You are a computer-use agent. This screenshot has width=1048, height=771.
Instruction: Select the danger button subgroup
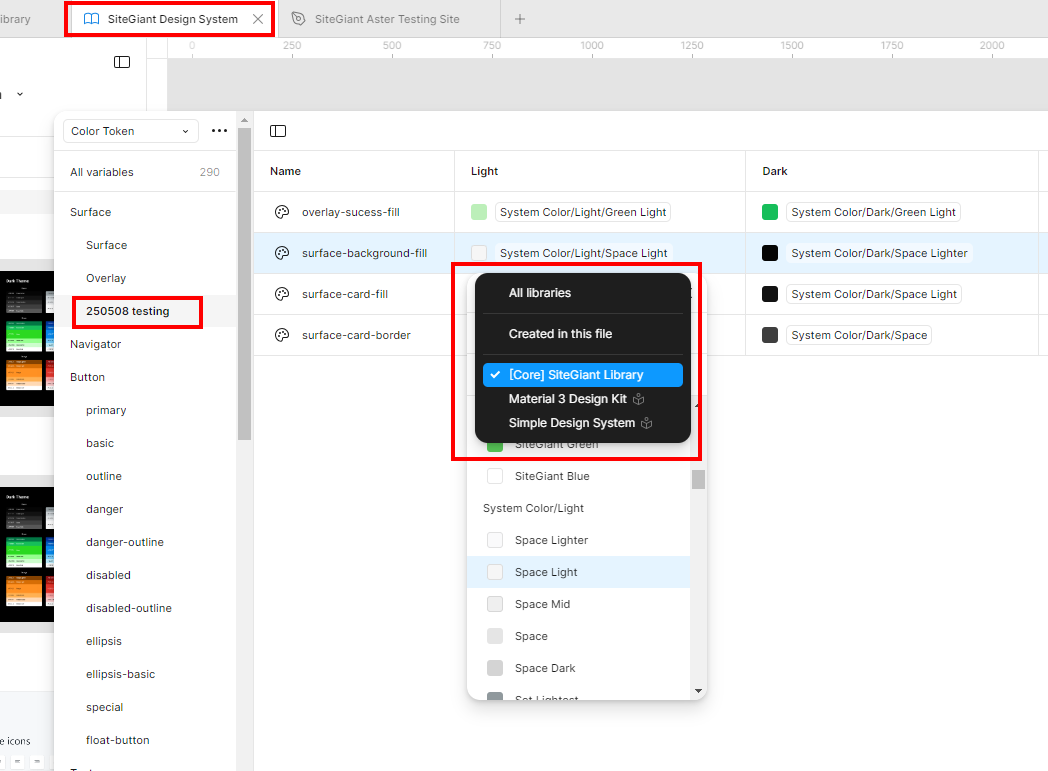pyautogui.click(x=104, y=509)
